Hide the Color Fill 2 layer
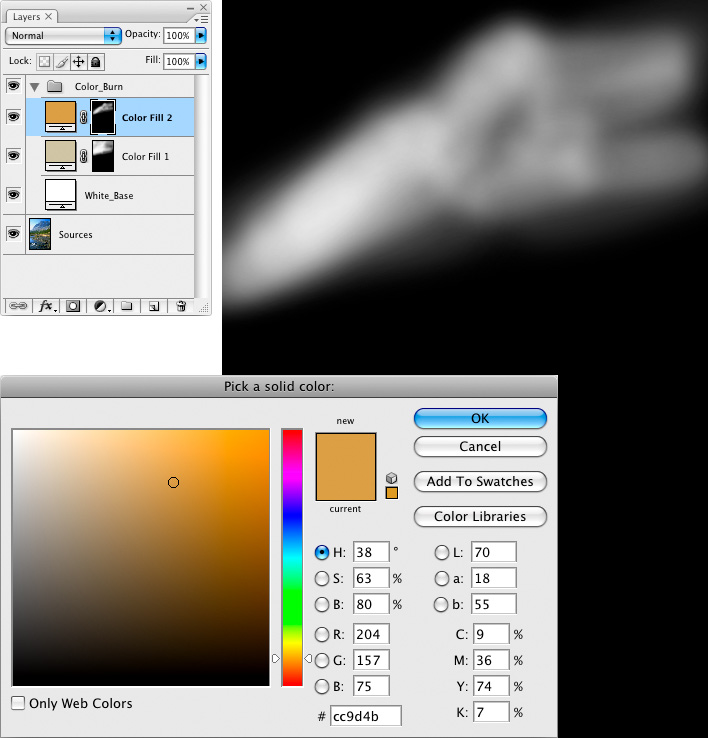708x738 pixels. [x=13, y=117]
